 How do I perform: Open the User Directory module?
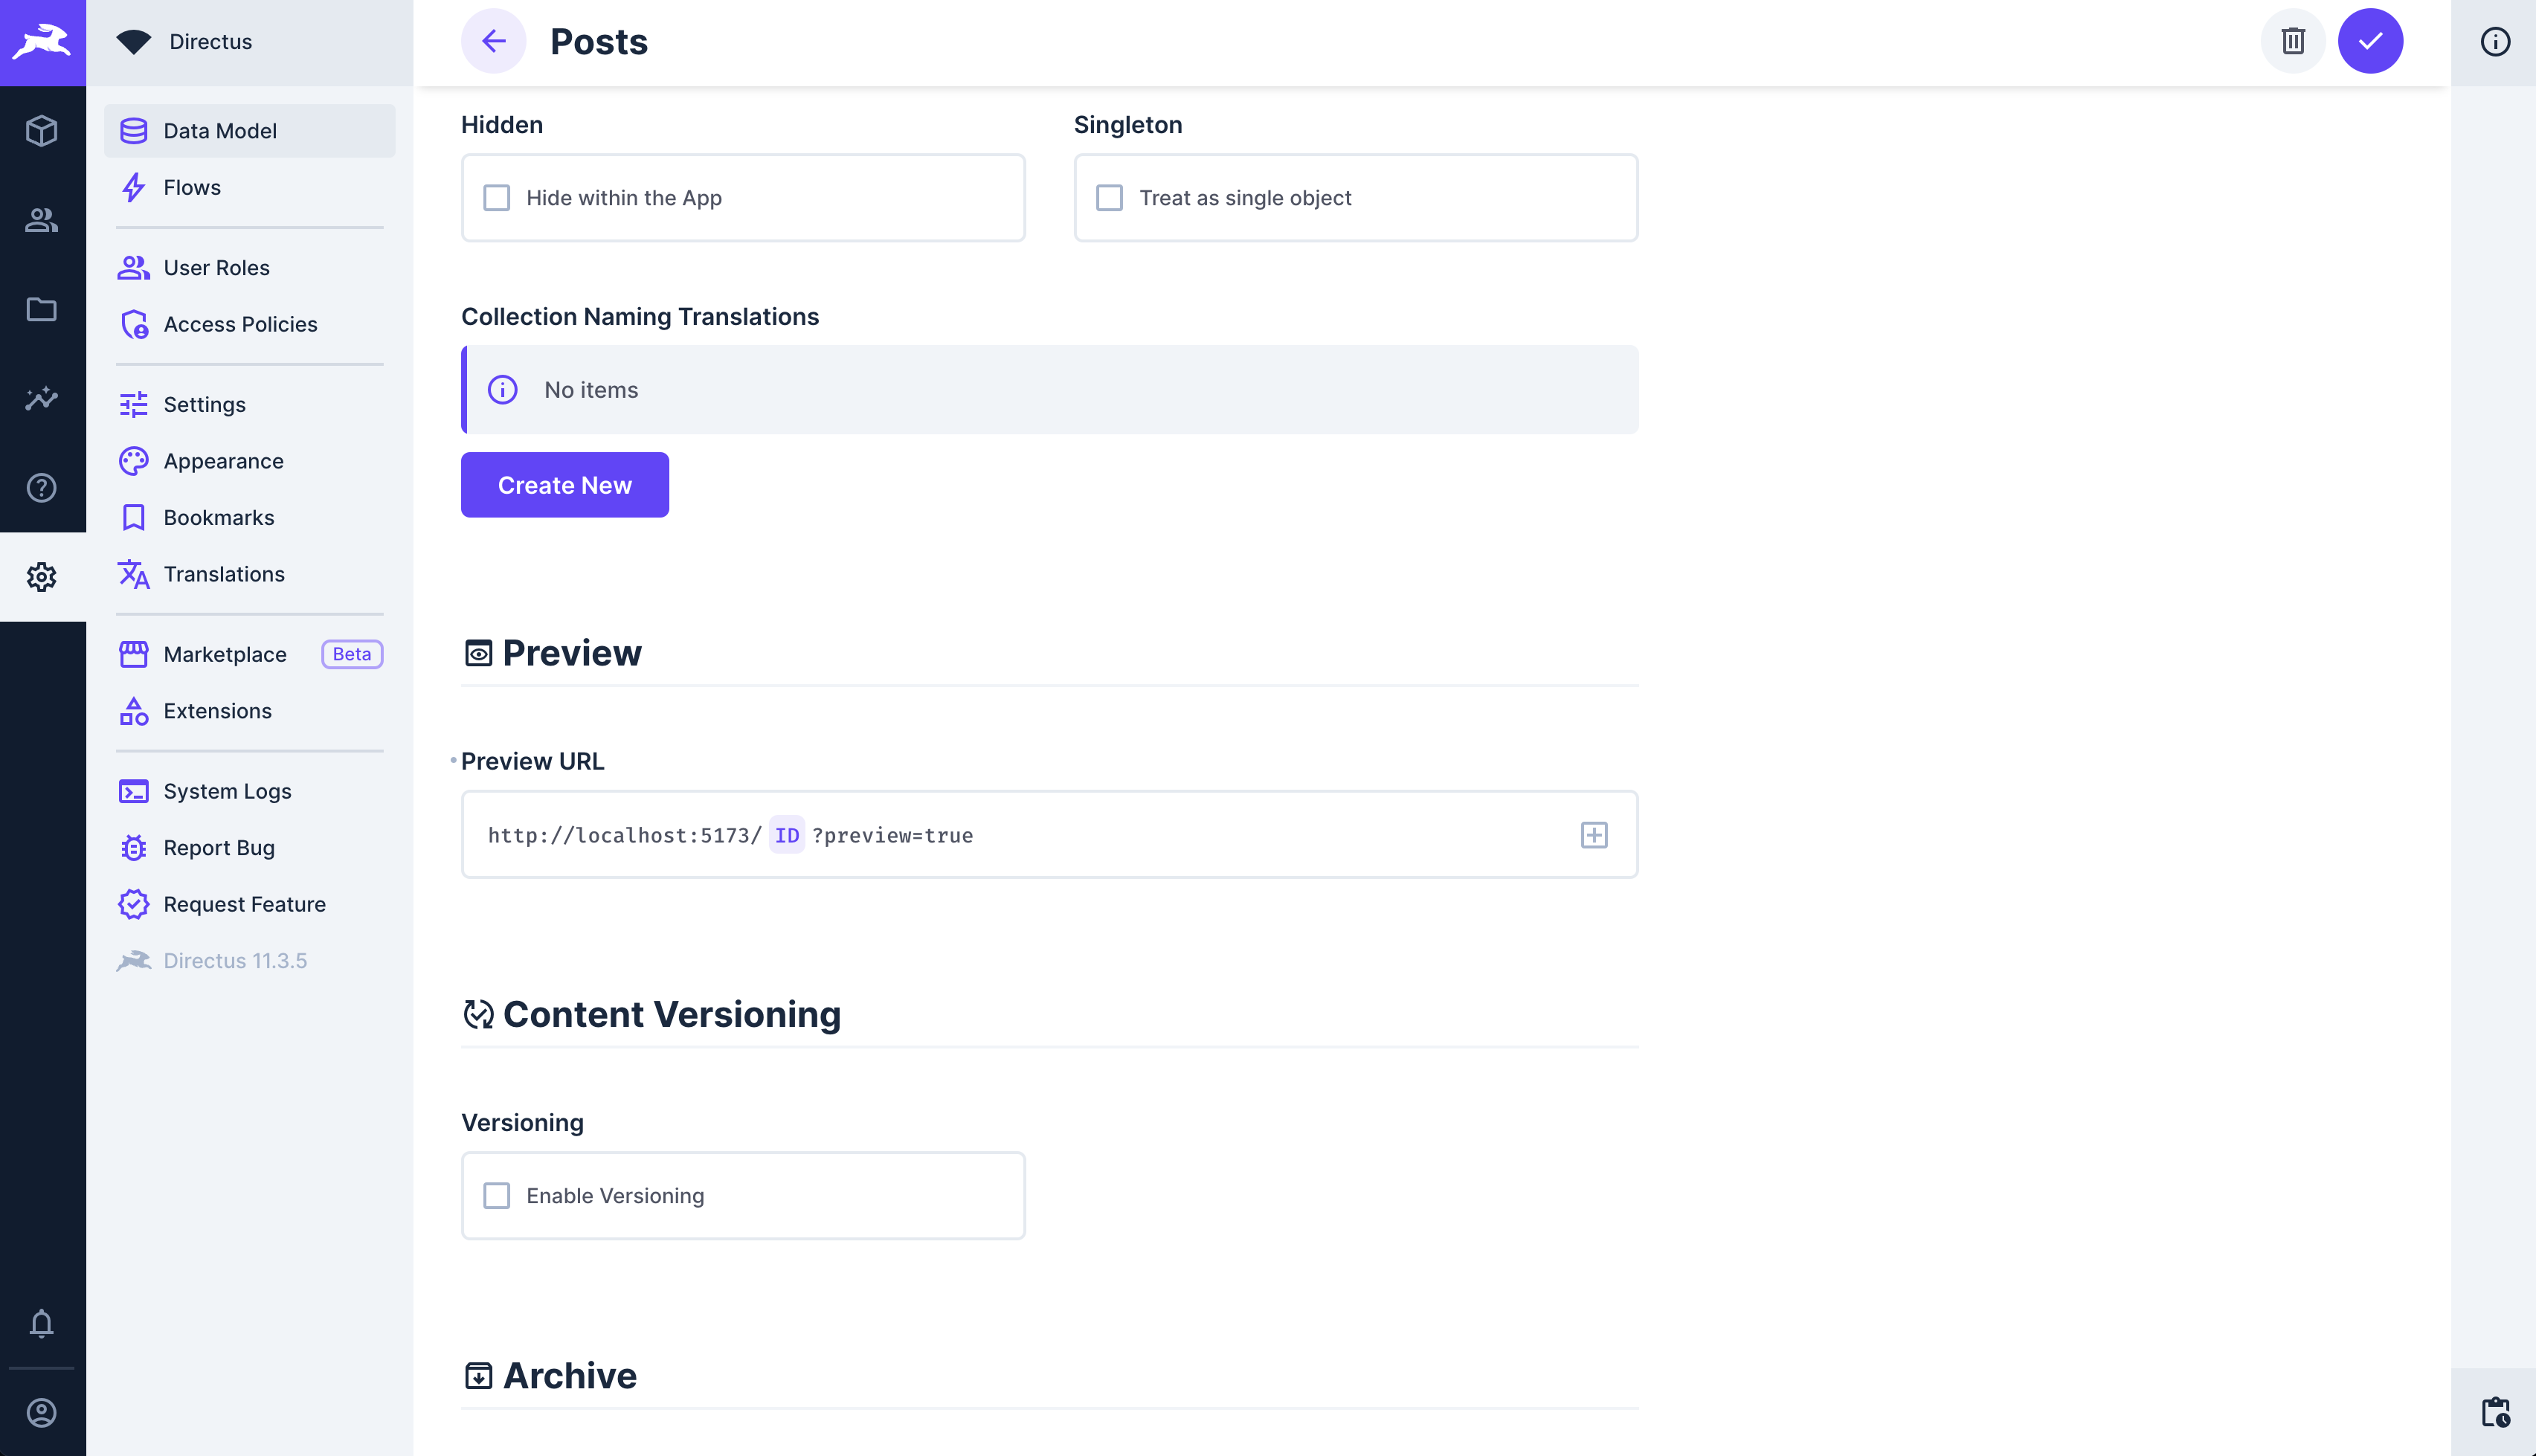(42, 221)
